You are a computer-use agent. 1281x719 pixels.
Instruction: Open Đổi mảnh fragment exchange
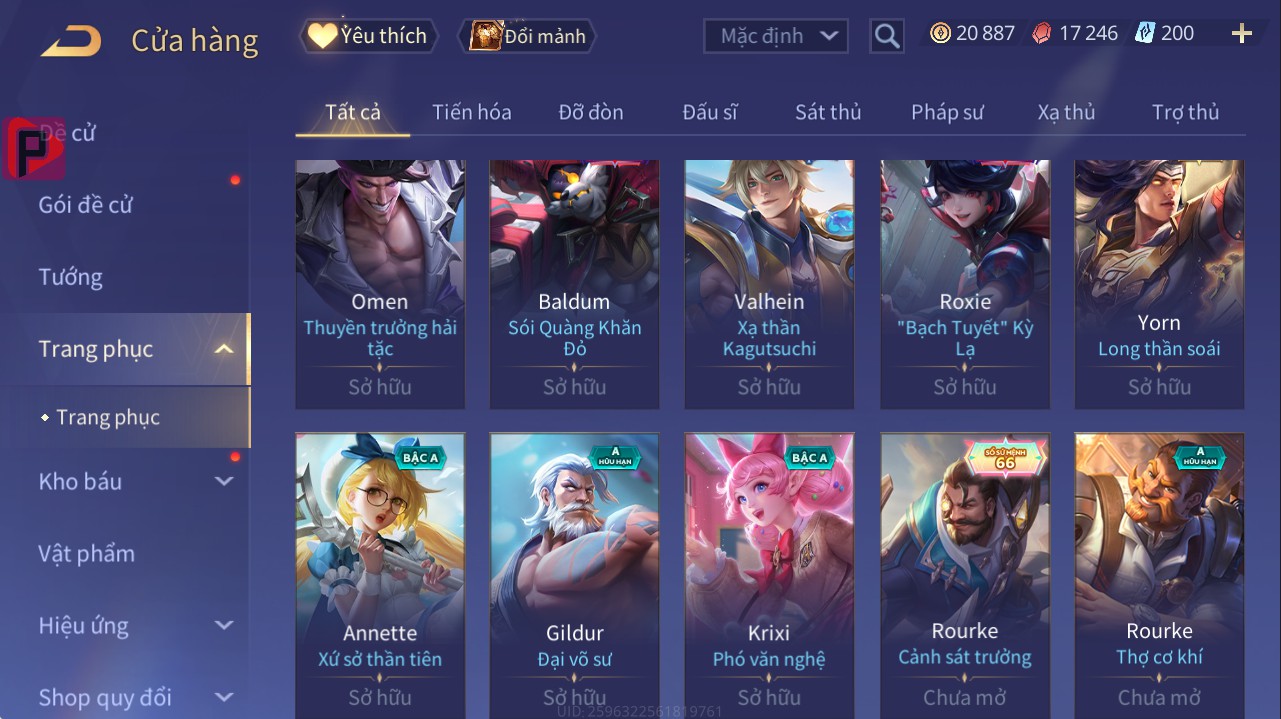(527, 36)
